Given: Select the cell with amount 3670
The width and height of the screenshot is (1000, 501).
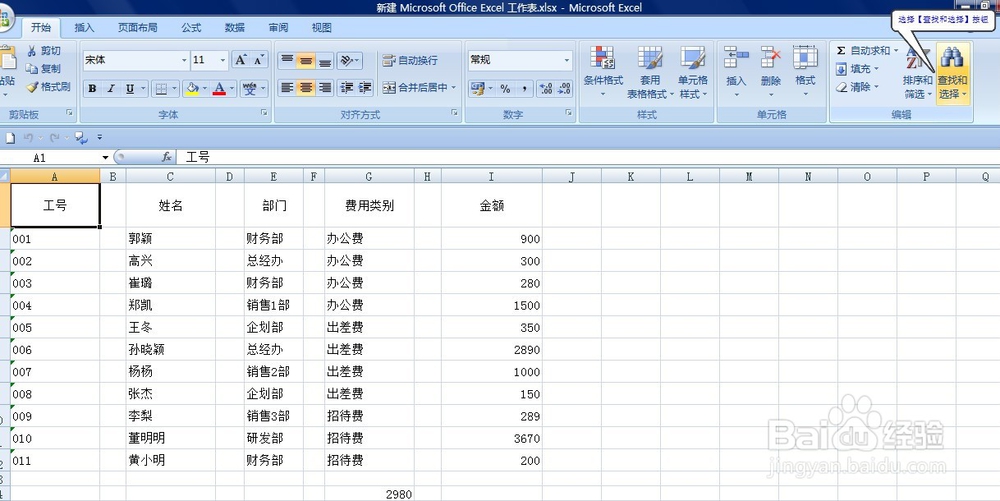Looking at the screenshot, I should [491, 439].
